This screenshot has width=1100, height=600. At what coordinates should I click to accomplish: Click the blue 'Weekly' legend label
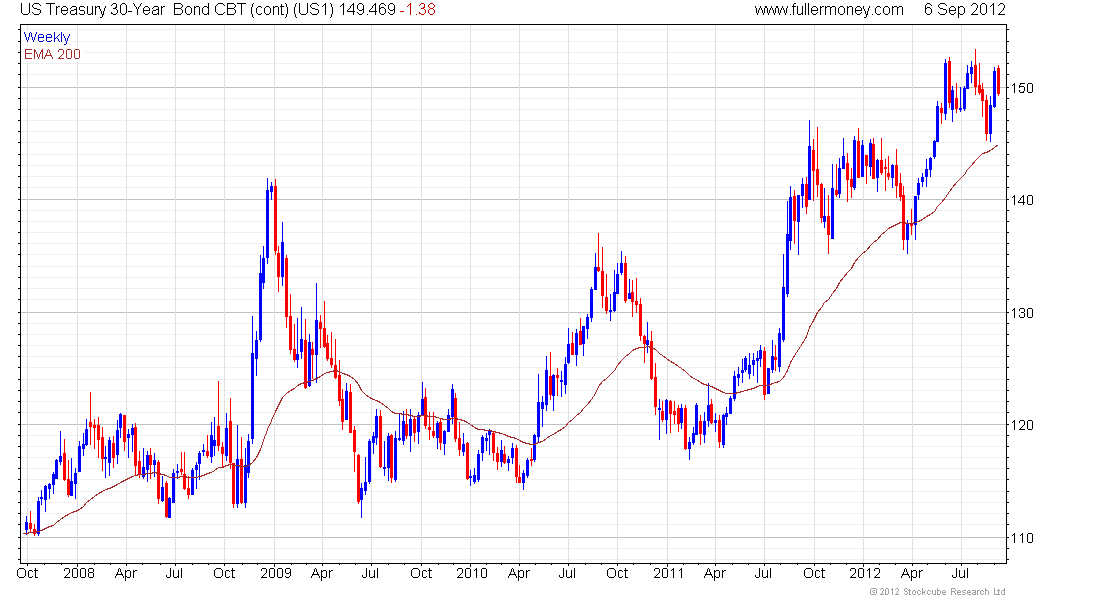[x=47, y=37]
